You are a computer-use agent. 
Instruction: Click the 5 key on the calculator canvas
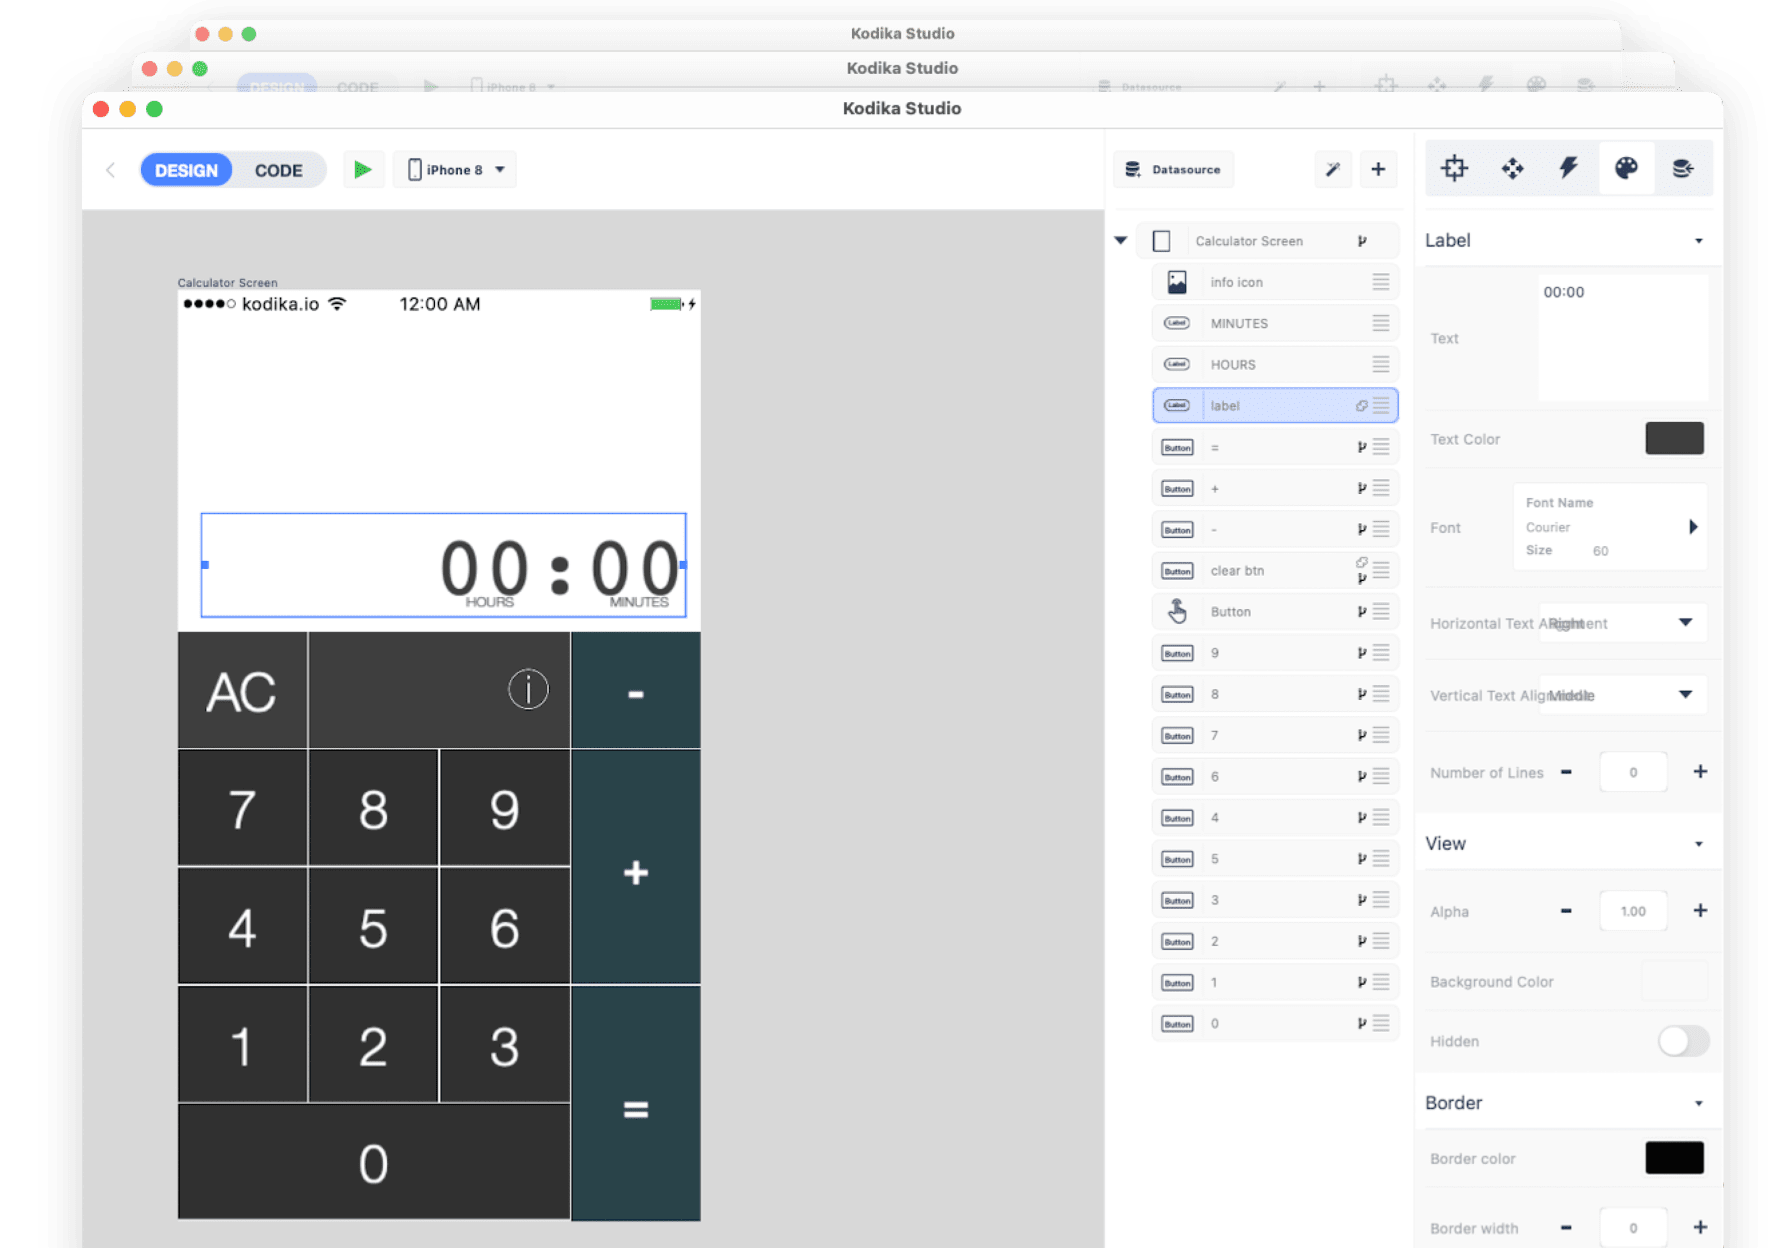point(373,927)
